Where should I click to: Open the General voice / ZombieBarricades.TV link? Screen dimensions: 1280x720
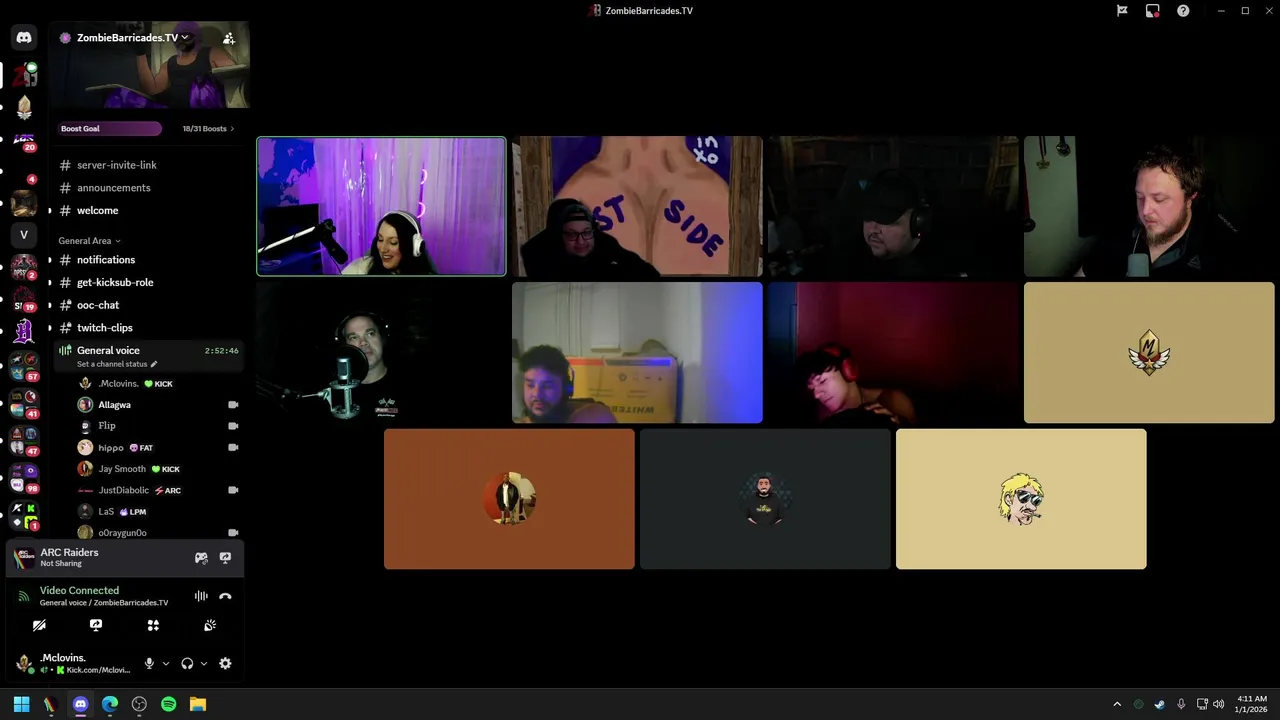tap(104, 603)
